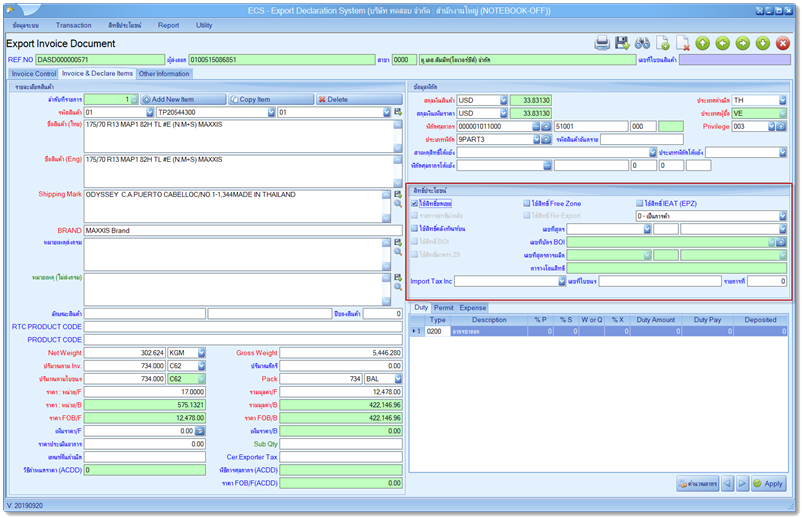Screen dimensions: 802x518
Task: Open the Report menu
Action: [168, 25]
